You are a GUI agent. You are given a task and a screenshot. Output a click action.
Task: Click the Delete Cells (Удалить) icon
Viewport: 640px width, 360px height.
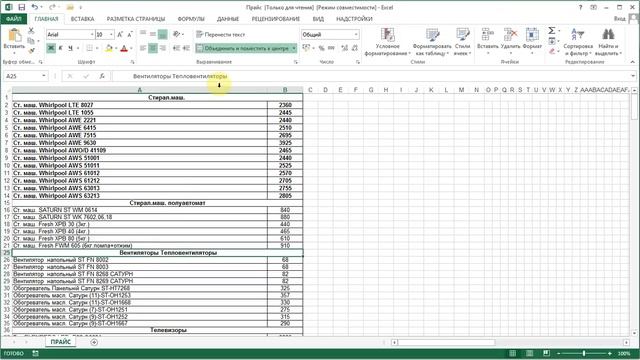tap(510, 35)
